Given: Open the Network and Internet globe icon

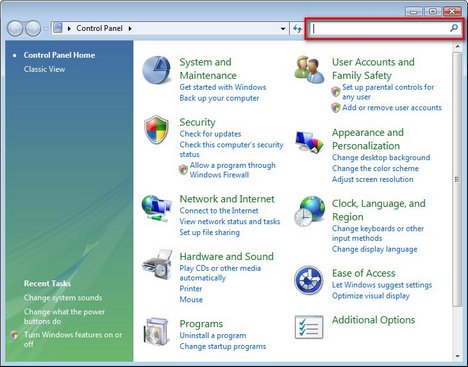Looking at the screenshot, I should tap(157, 208).
